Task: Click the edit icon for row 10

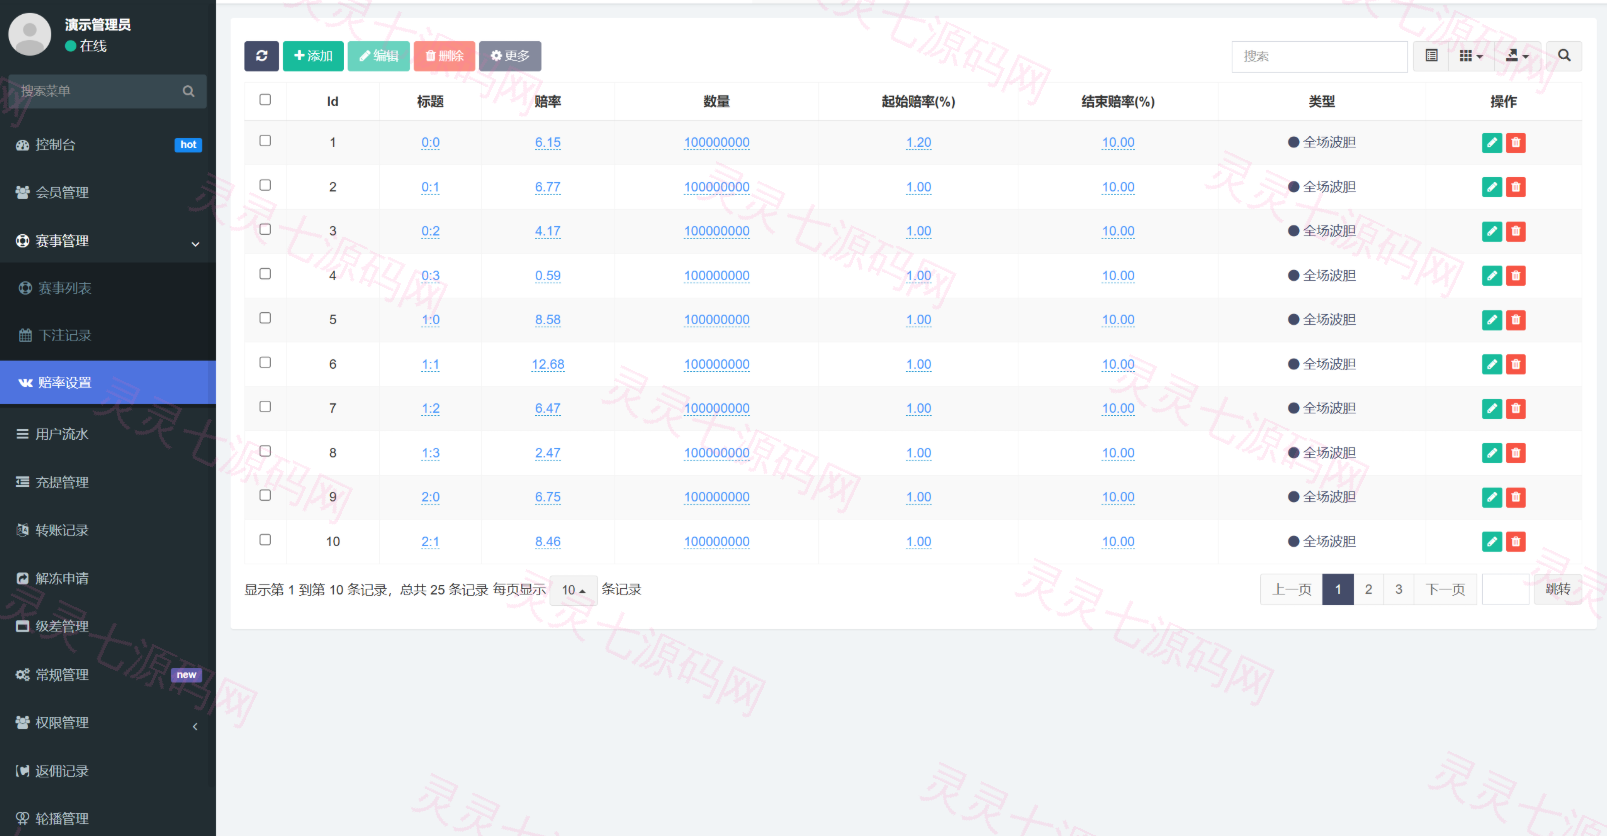Action: 1492,541
